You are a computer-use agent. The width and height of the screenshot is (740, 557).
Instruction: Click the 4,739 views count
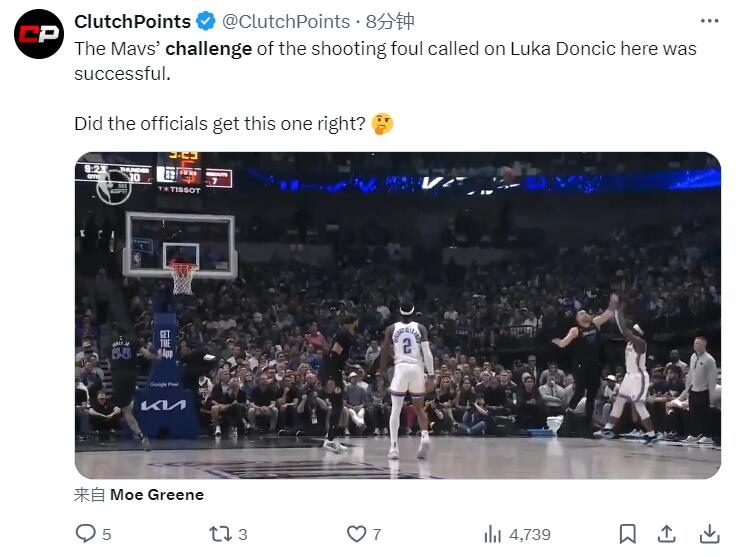[x=530, y=534]
